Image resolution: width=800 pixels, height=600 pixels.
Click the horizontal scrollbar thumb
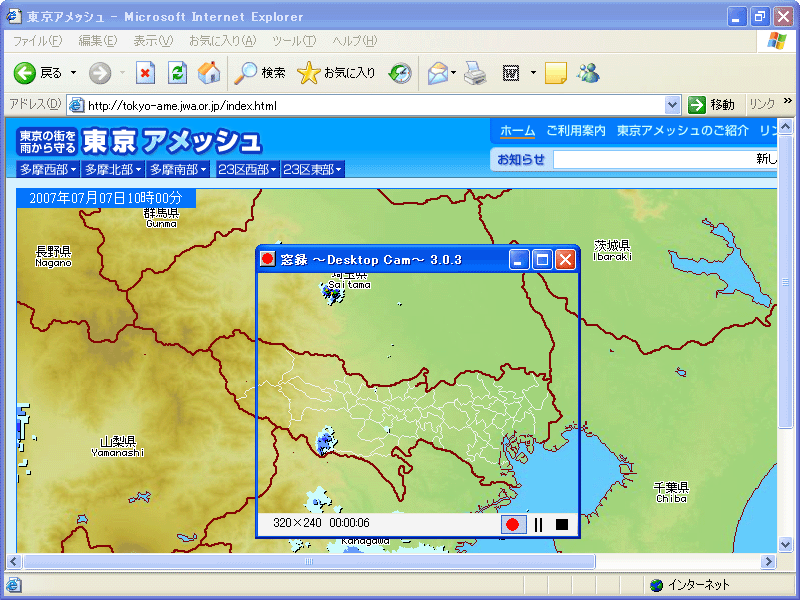[x=309, y=562]
